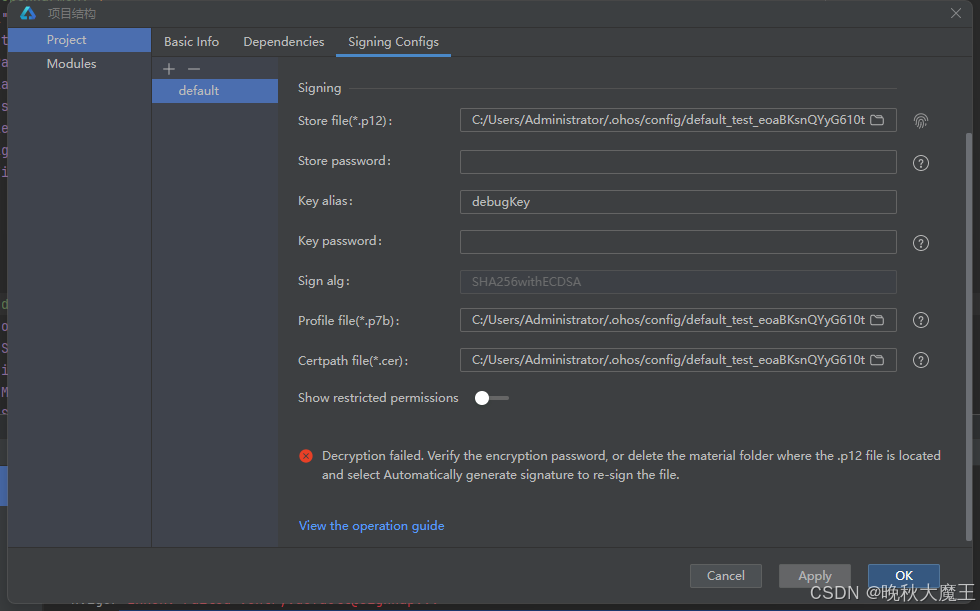Open help for Key password

point(921,243)
